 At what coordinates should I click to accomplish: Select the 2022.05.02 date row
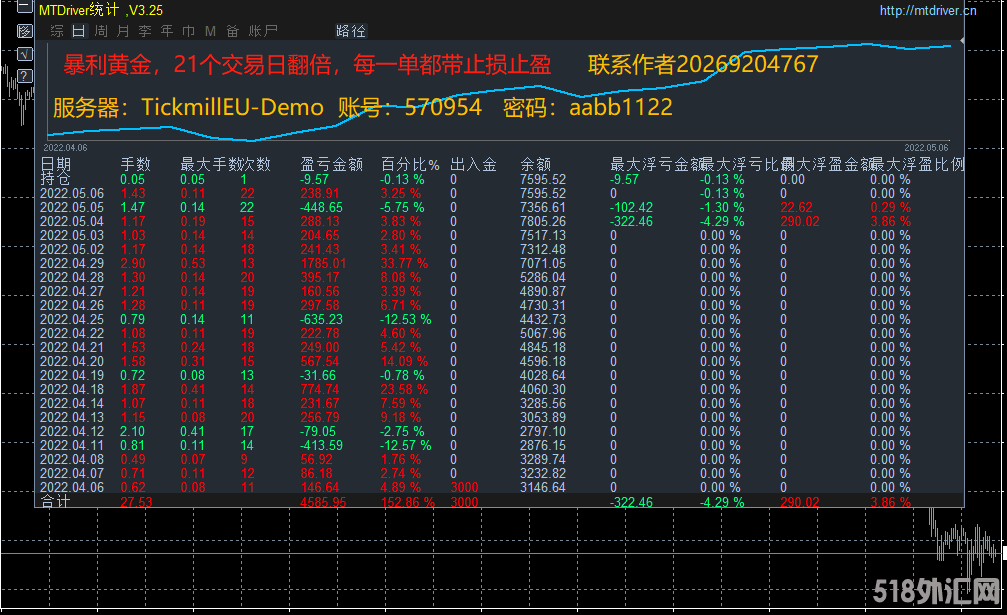coord(72,249)
